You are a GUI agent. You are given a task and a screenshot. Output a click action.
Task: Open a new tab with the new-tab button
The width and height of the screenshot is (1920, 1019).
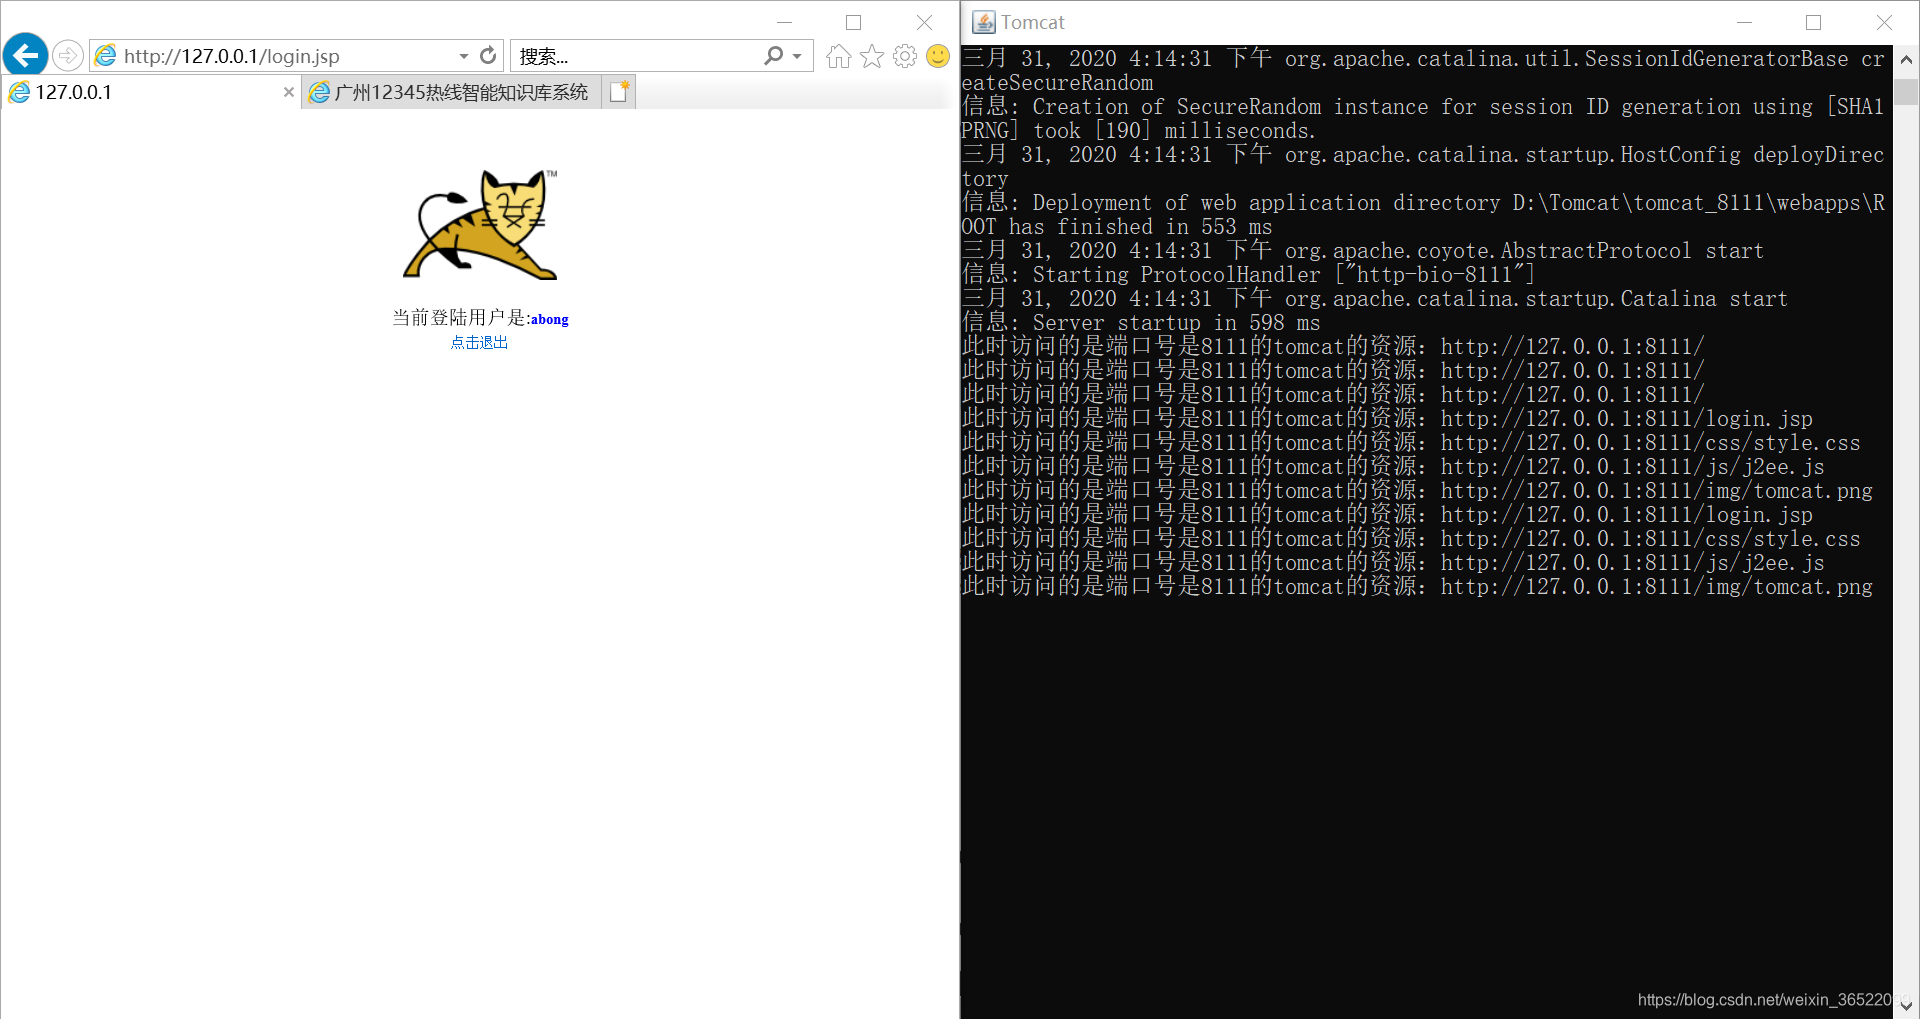tap(619, 92)
